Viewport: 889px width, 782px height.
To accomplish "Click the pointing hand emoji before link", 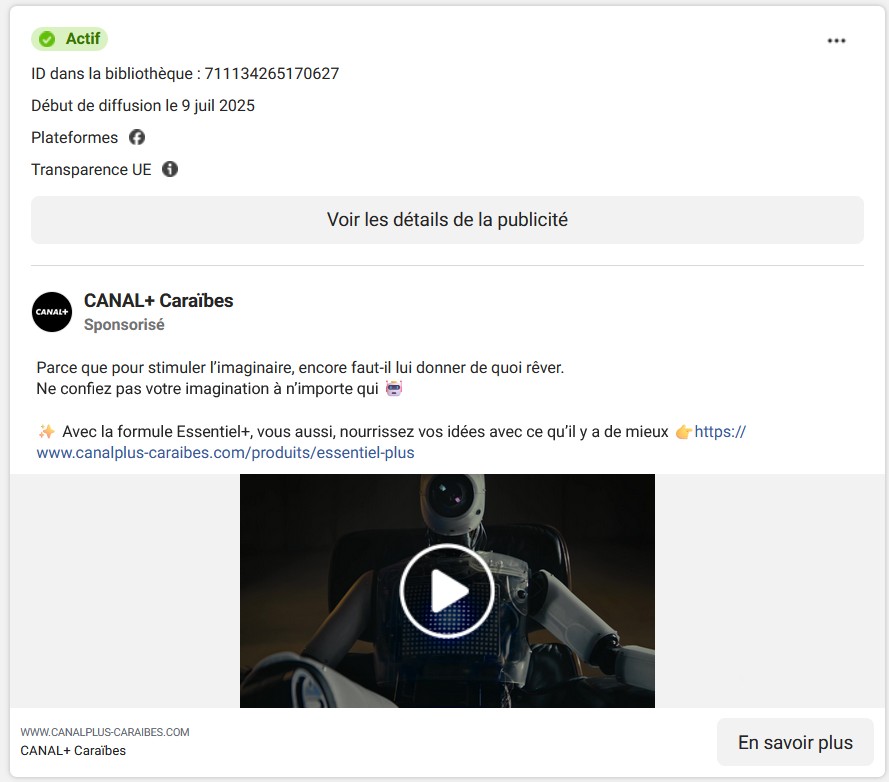I will (x=684, y=432).
